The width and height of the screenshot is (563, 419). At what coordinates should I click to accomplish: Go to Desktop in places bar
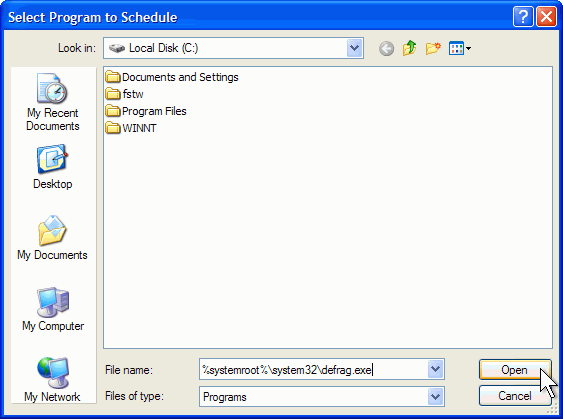click(53, 167)
